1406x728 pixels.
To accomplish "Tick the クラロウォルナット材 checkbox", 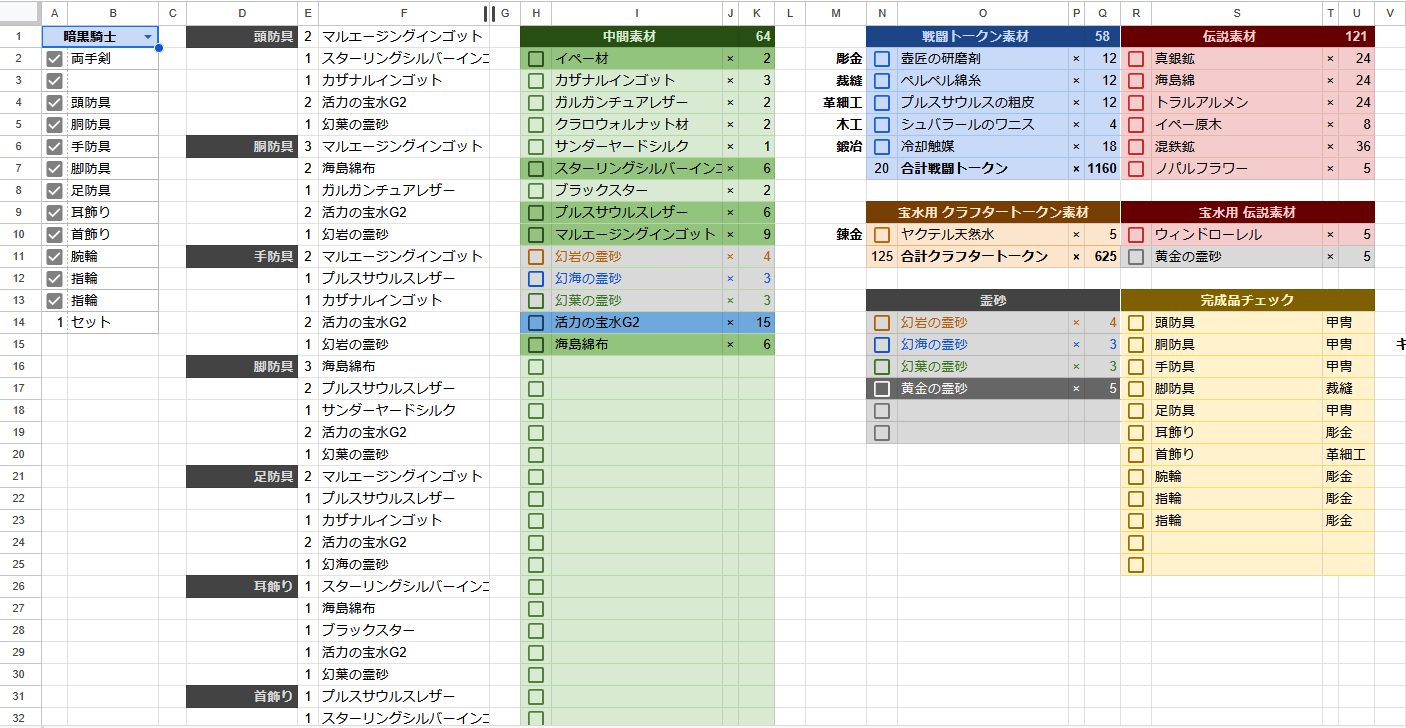I will (x=536, y=125).
